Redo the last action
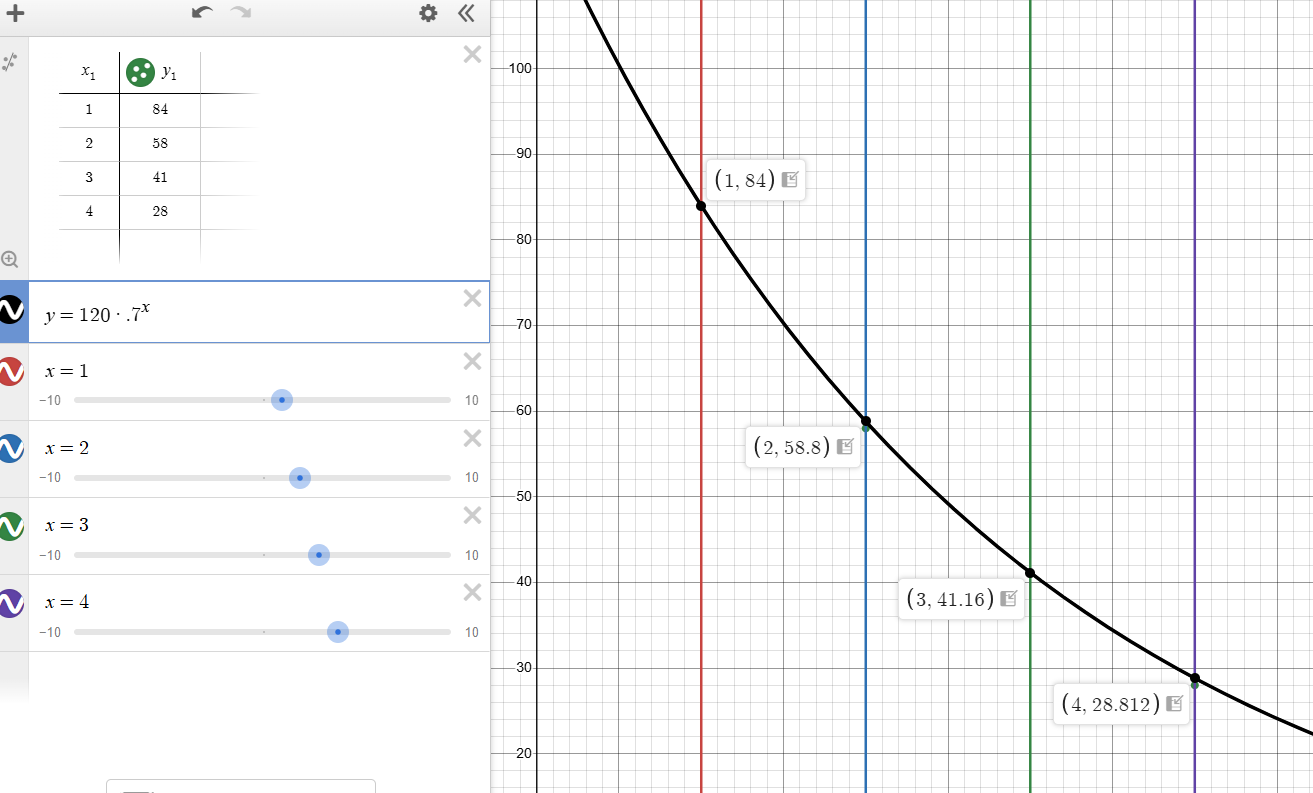1313x793 pixels. point(240,13)
